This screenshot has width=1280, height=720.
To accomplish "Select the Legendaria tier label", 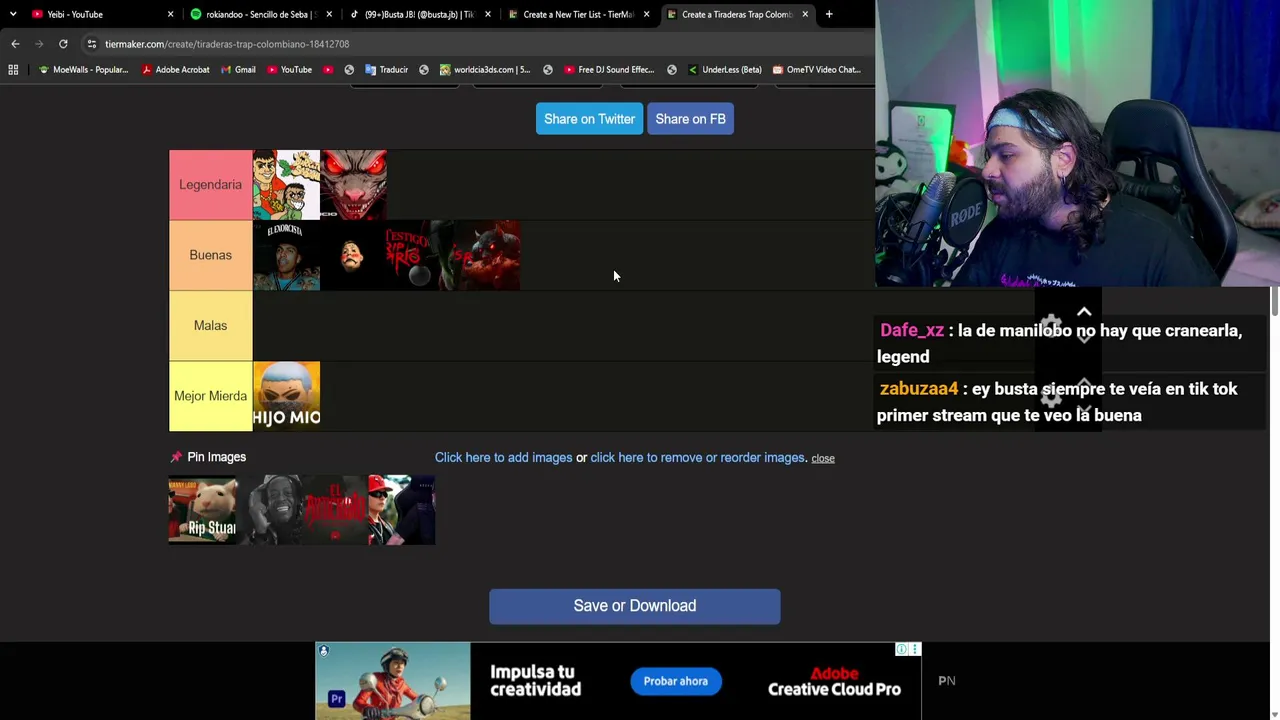I will (x=210, y=185).
